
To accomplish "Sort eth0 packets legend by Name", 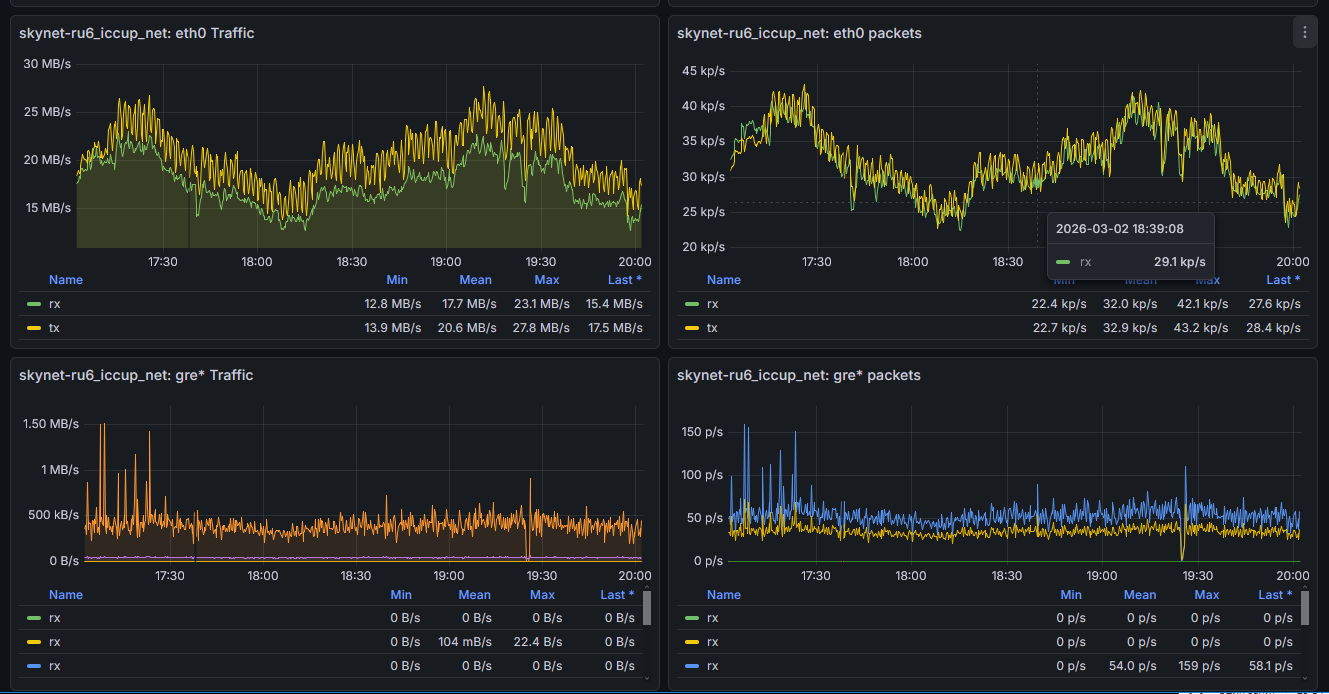I will [x=724, y=280].
